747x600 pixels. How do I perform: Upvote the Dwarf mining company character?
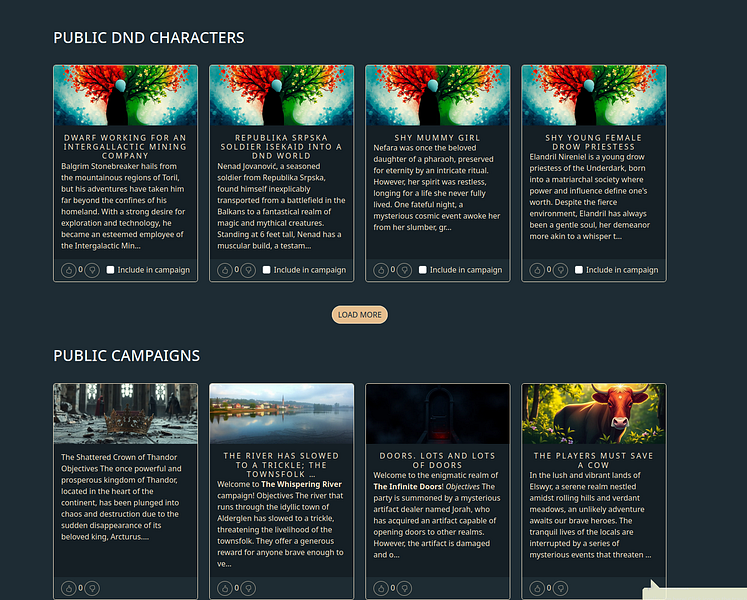(x=69, y=270)
